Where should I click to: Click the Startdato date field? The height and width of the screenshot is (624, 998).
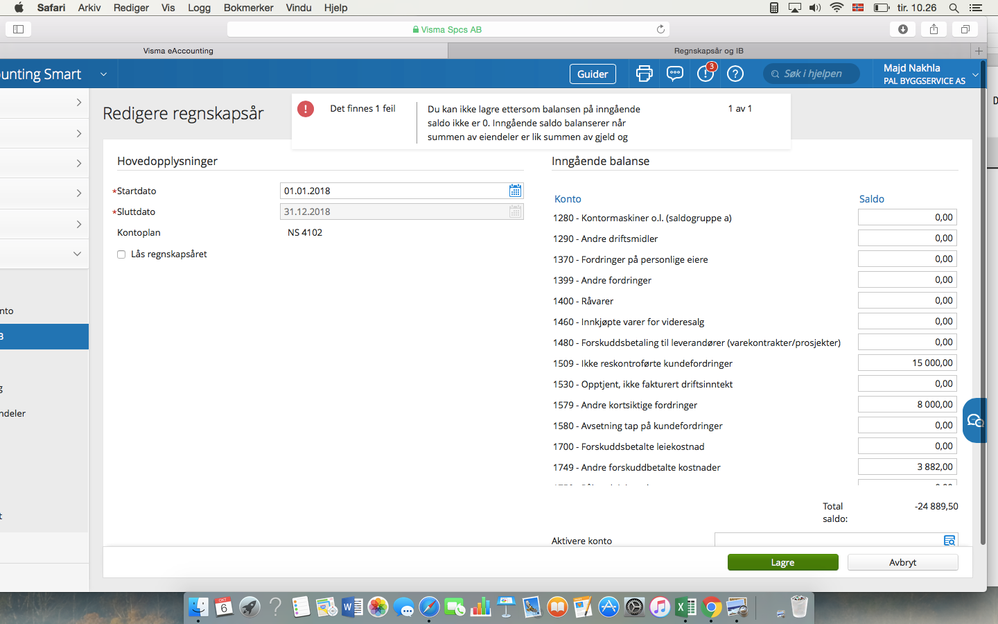(402, 190)
